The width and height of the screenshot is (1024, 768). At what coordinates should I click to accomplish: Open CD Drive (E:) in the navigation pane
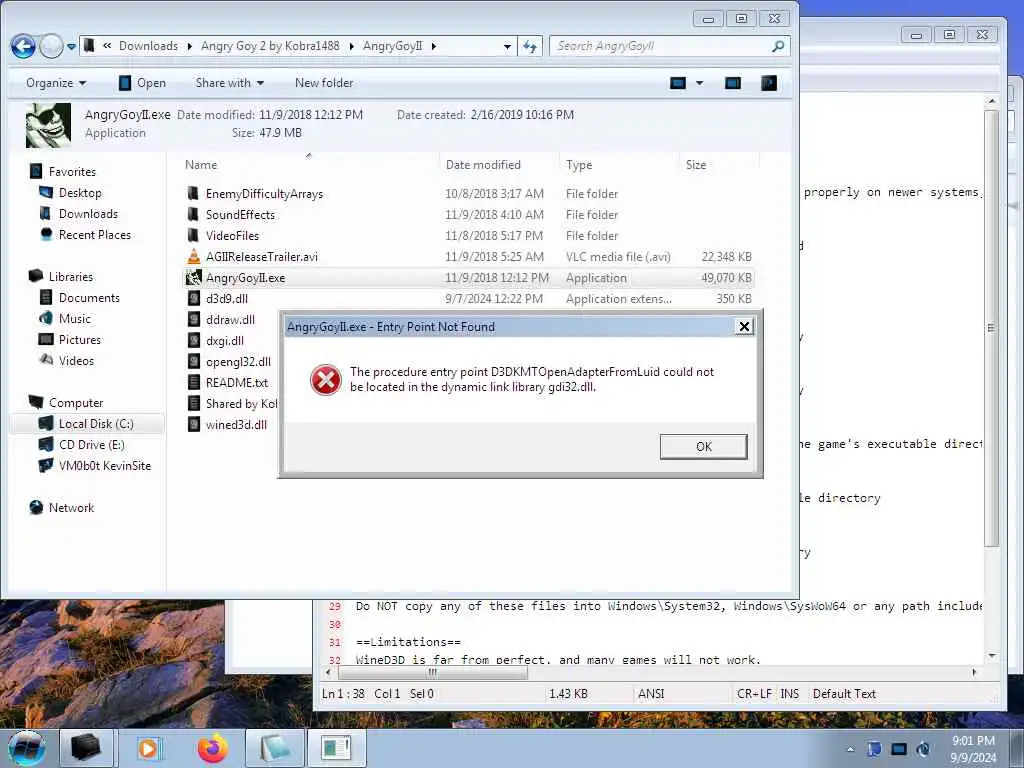(x=91, y=445)
